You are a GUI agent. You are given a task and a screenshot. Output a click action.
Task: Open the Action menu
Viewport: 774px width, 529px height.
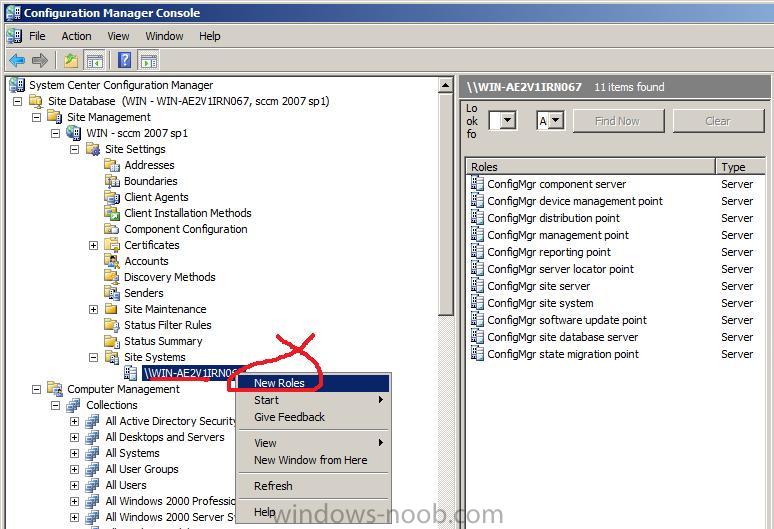pos(76,36)
